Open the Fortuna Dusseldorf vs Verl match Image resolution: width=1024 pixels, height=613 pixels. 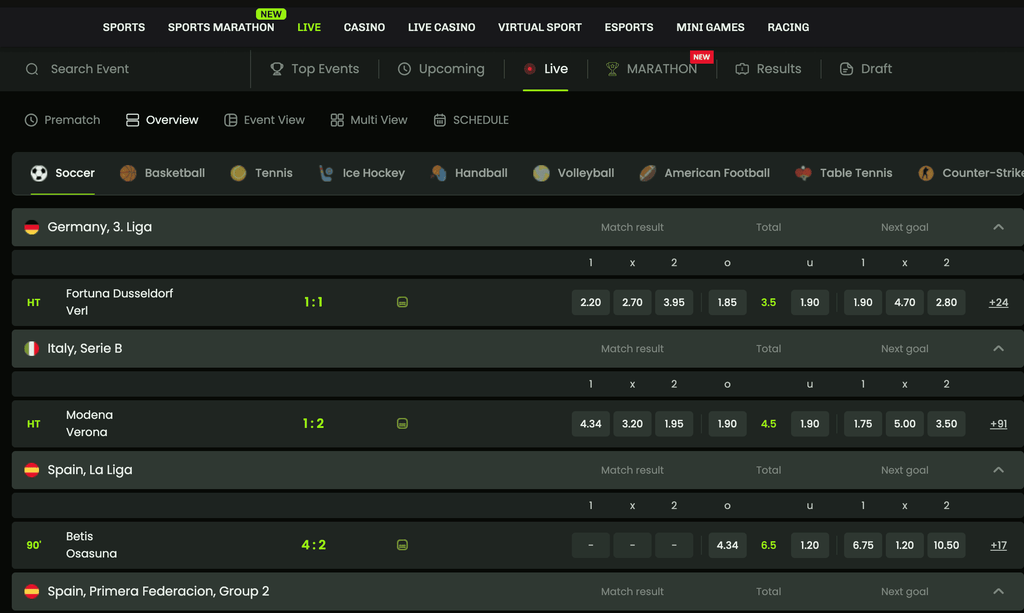(x=120, y=302)
